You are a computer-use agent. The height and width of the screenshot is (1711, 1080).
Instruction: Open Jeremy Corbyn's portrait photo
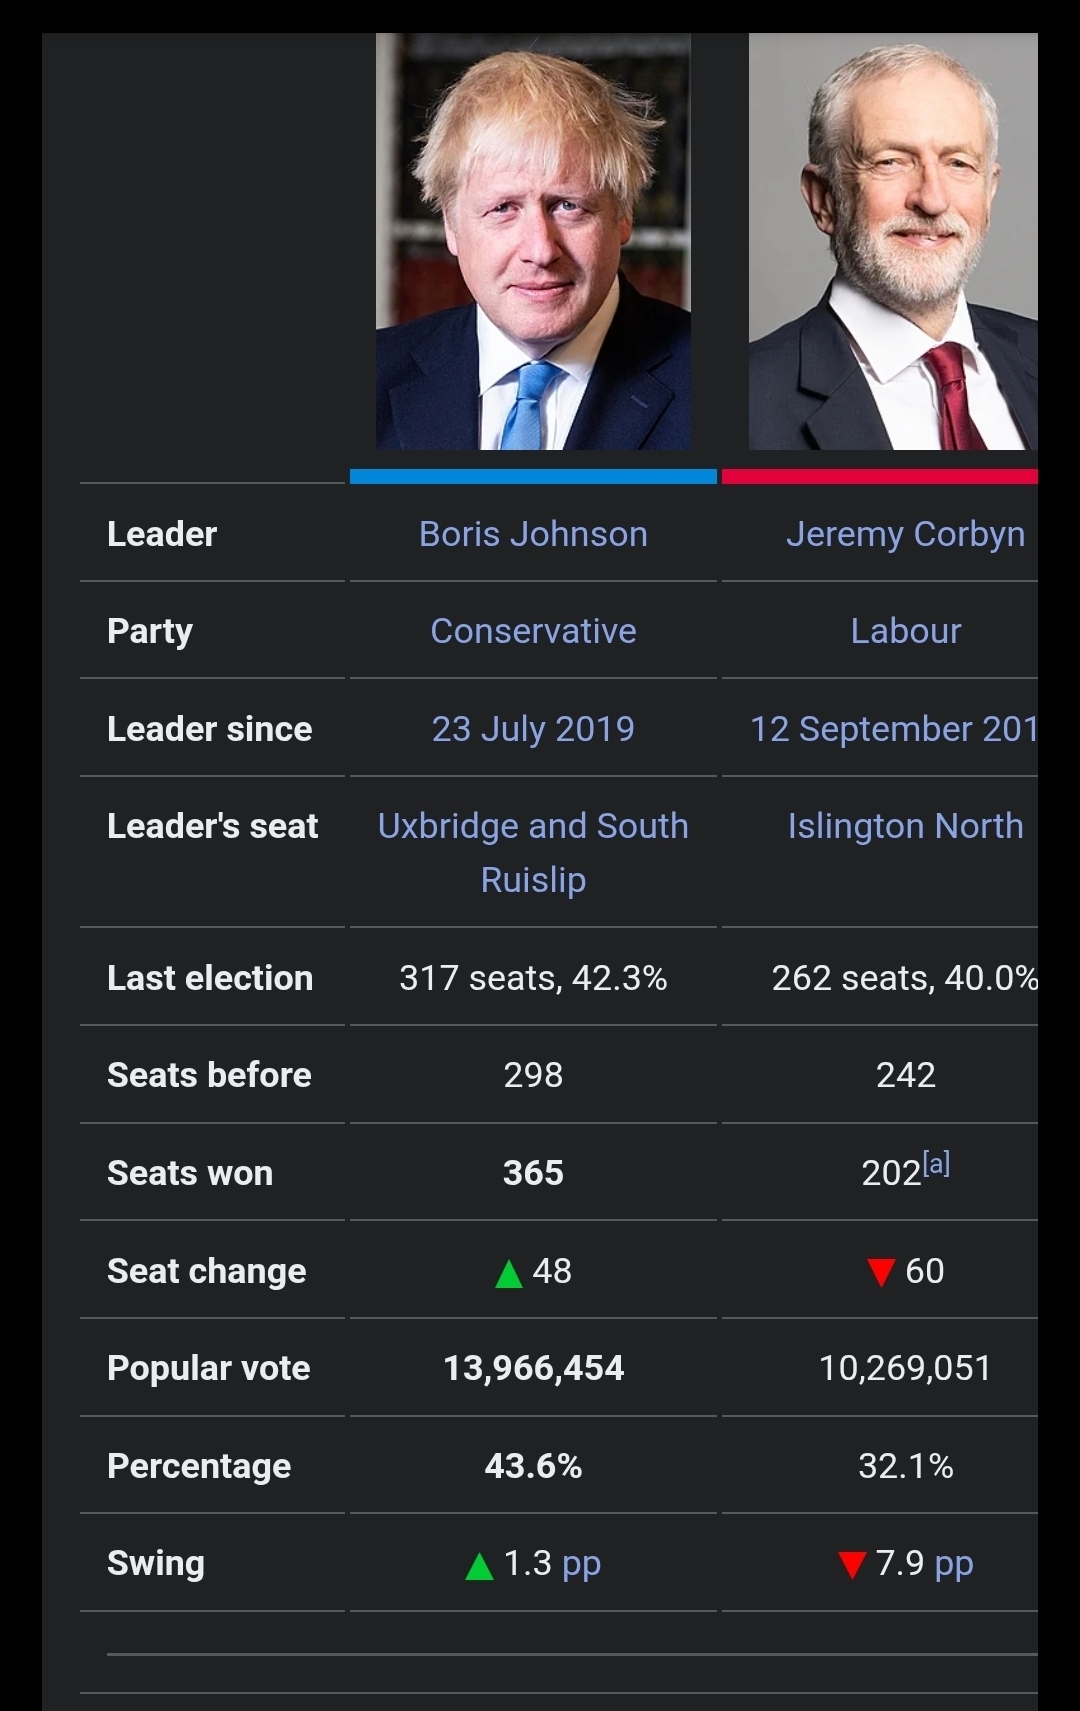pyautogui.click(x=893, y=242)
